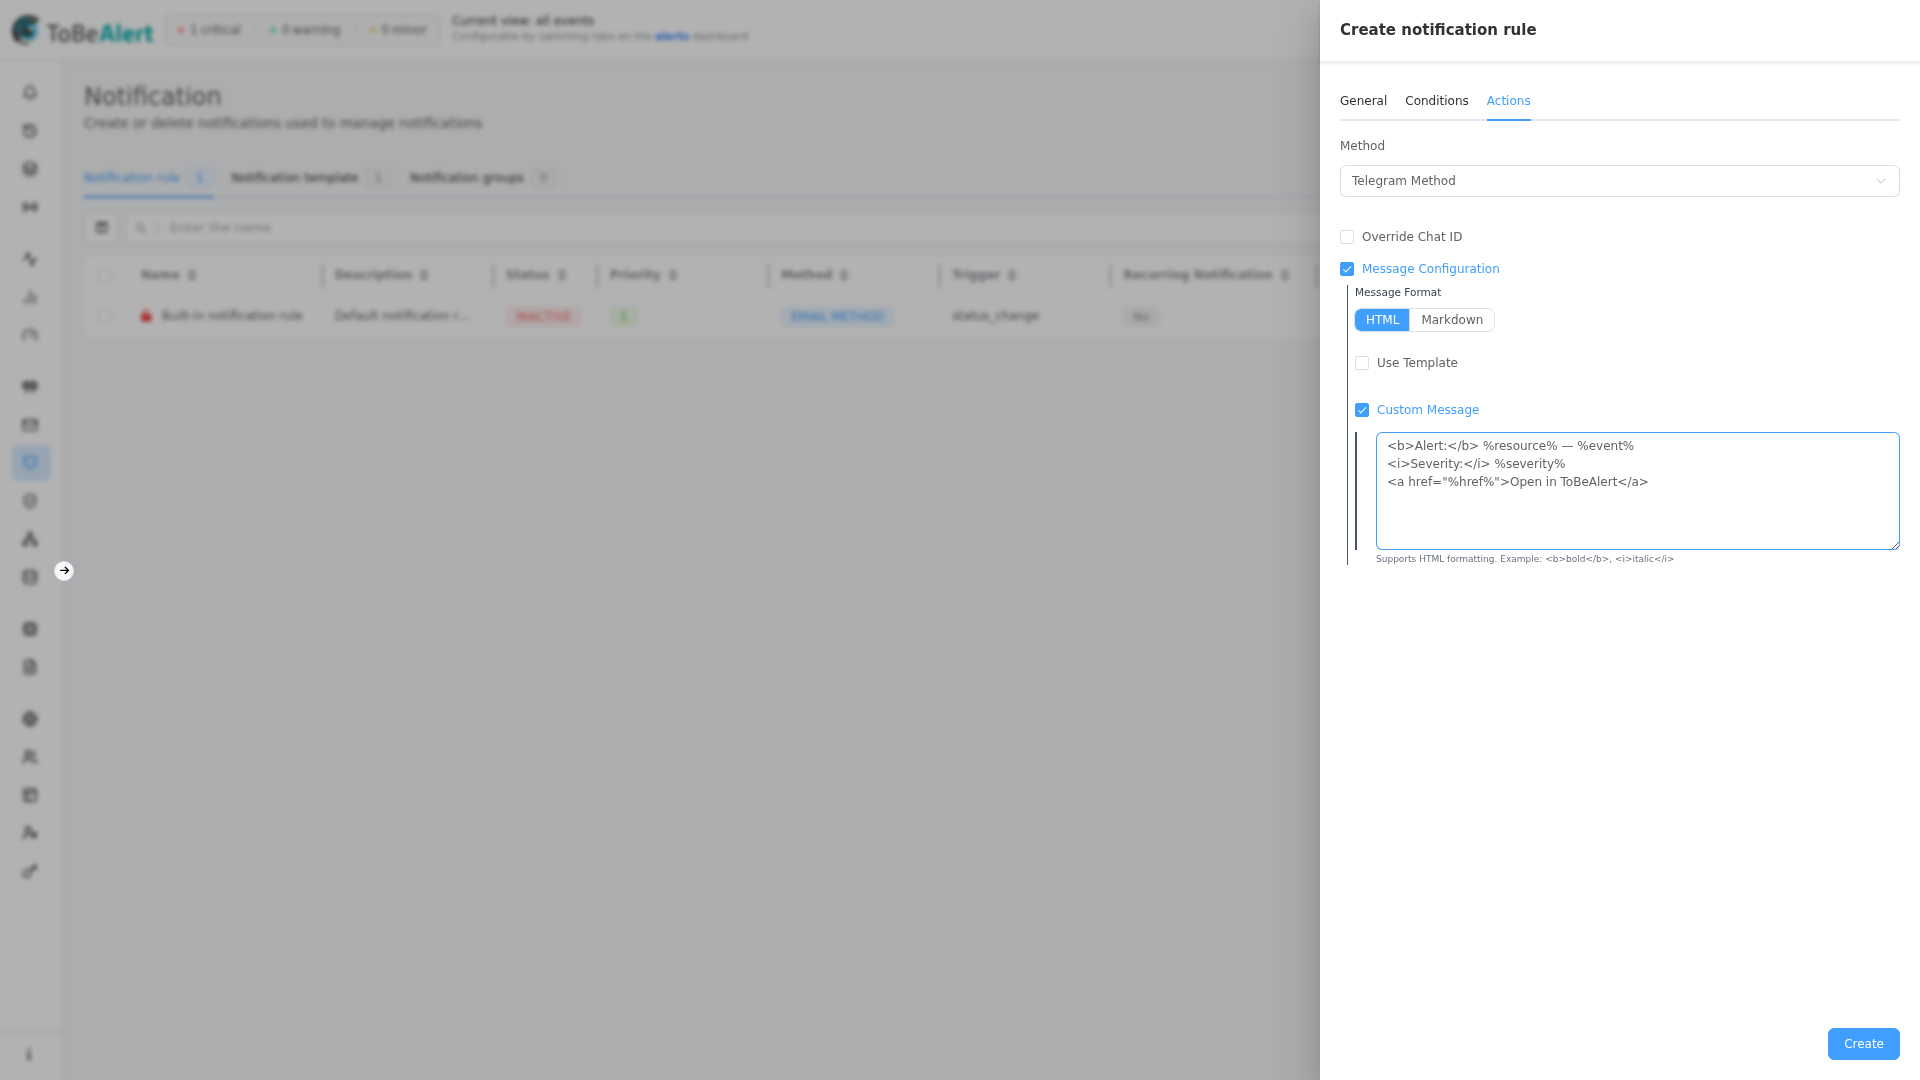Screen dimensions: 1920x1080
Task: Open the document icon in the sidebar
Action: (30, 667)
